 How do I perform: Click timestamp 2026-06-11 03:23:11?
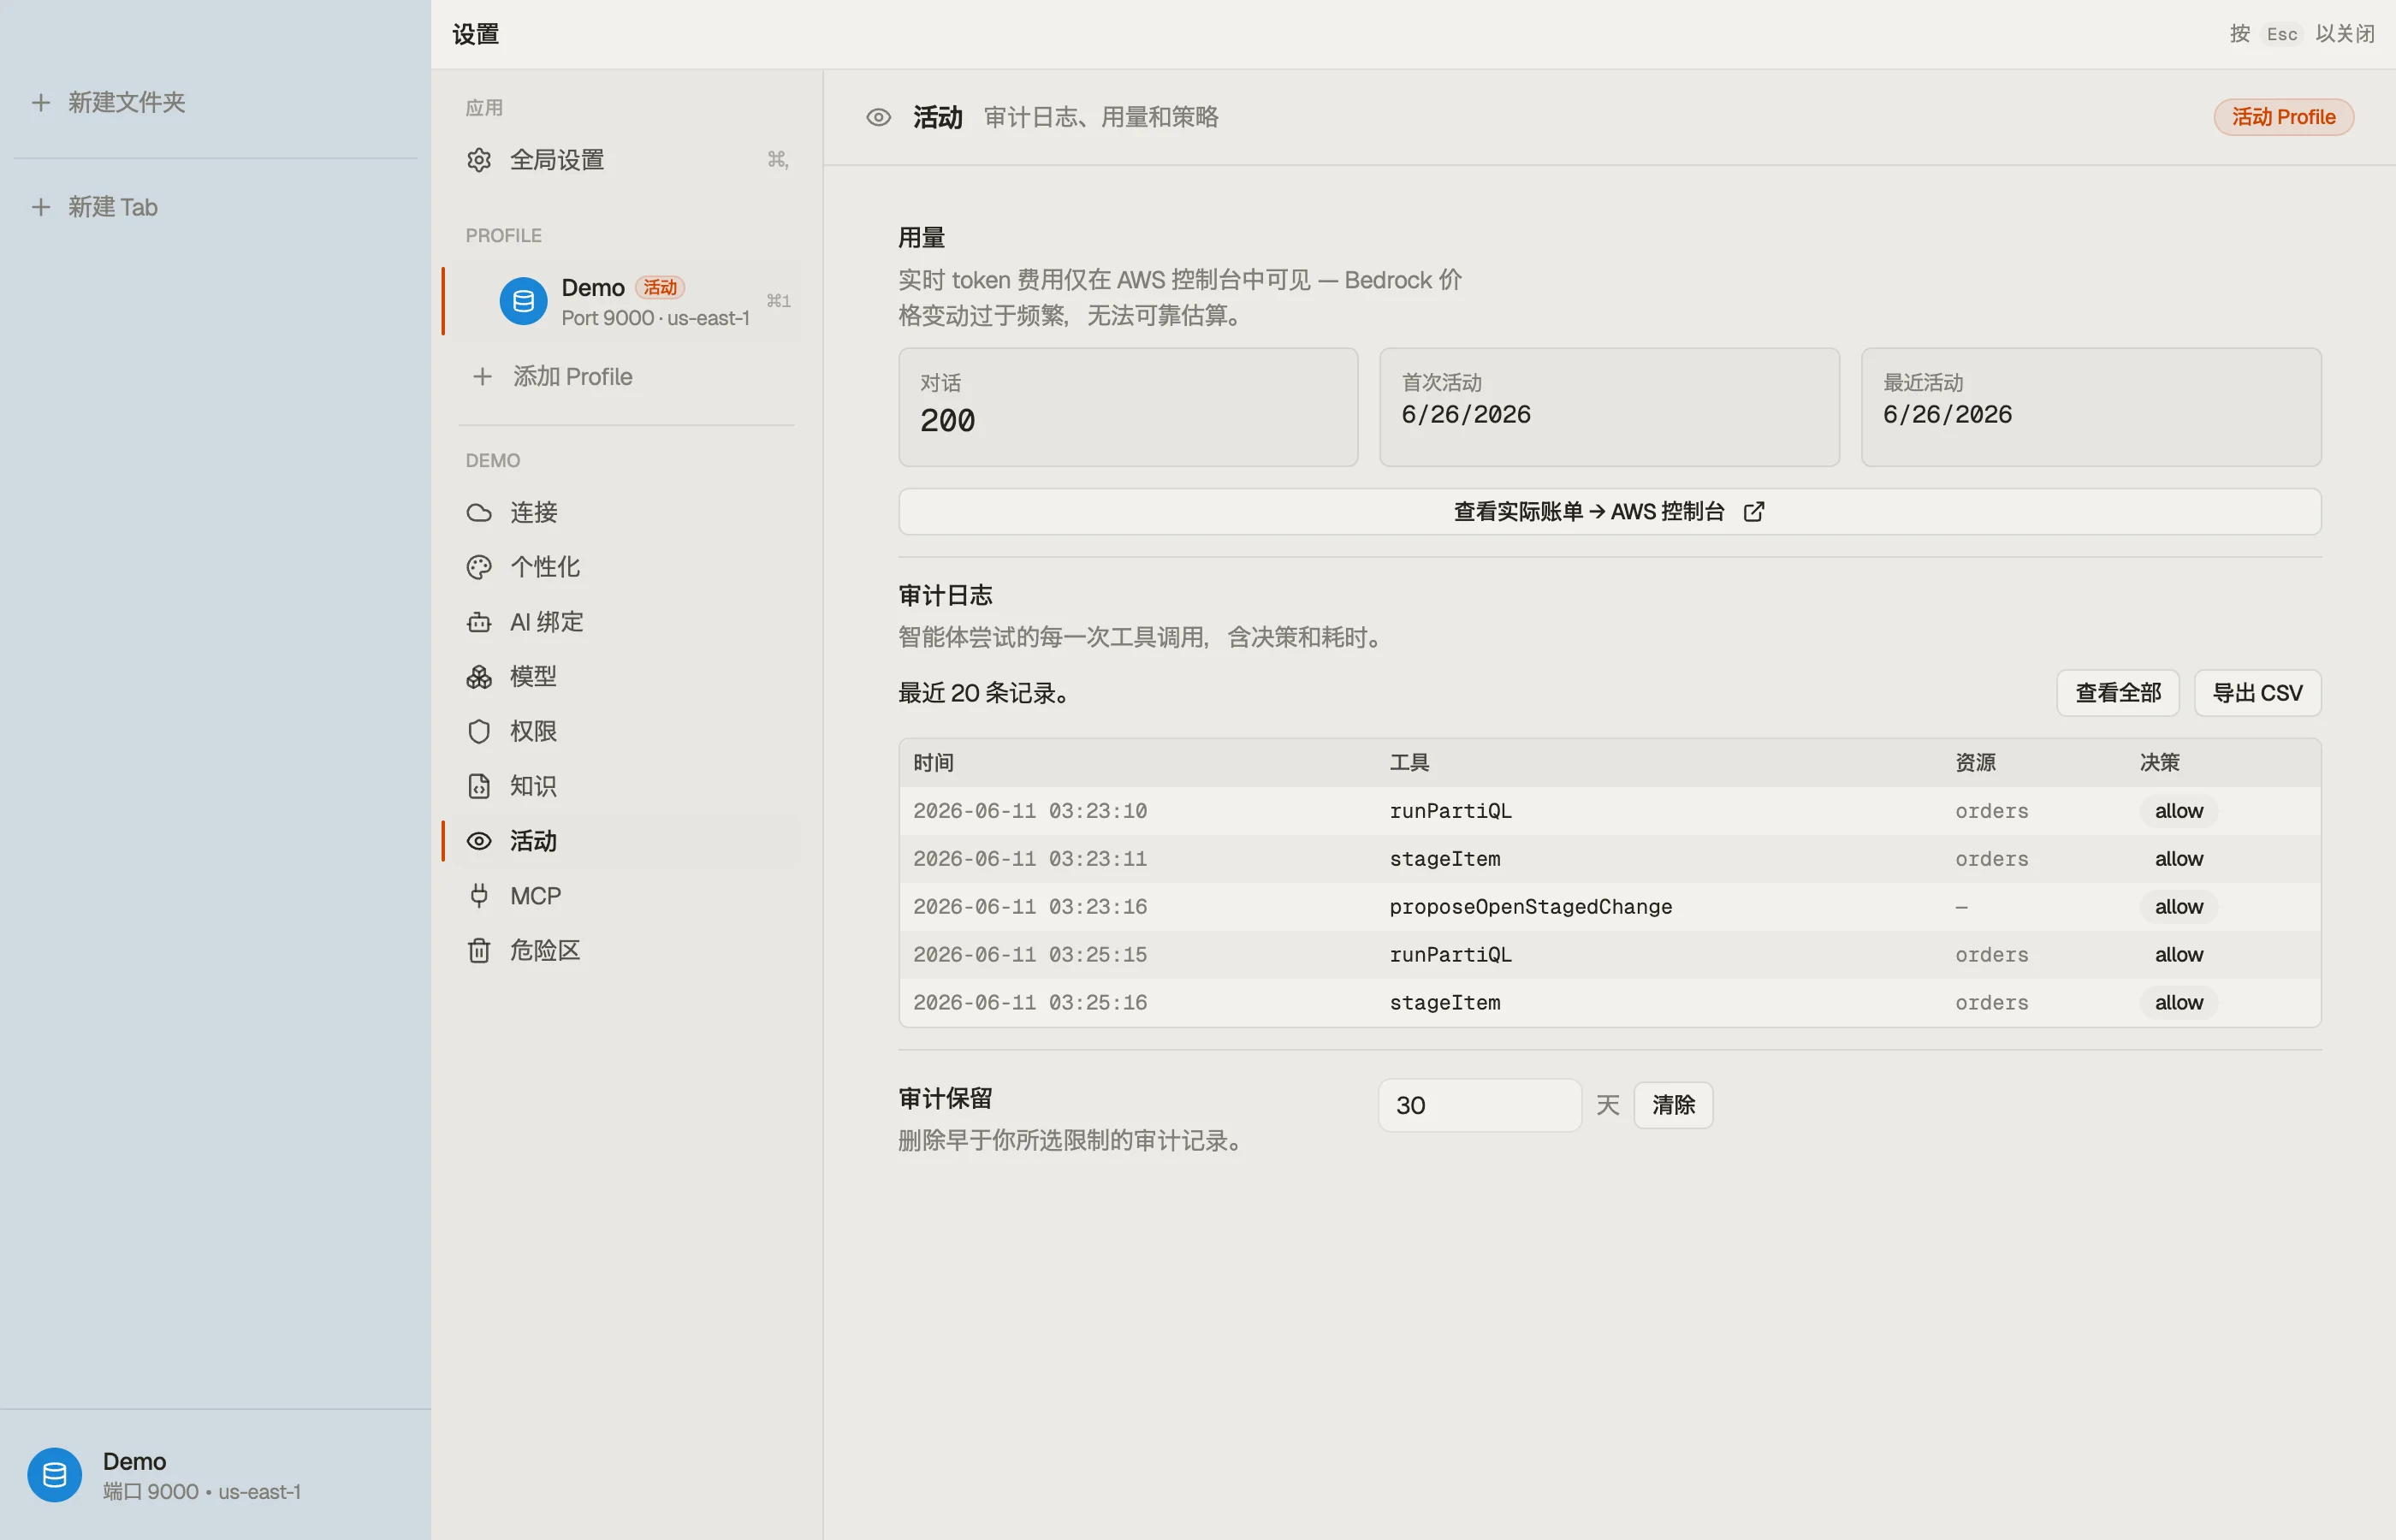[1030, 859]
